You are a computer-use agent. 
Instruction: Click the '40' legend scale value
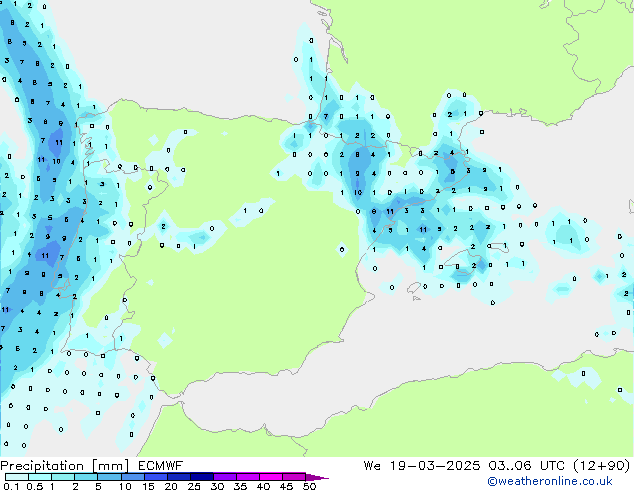[263, 486]
